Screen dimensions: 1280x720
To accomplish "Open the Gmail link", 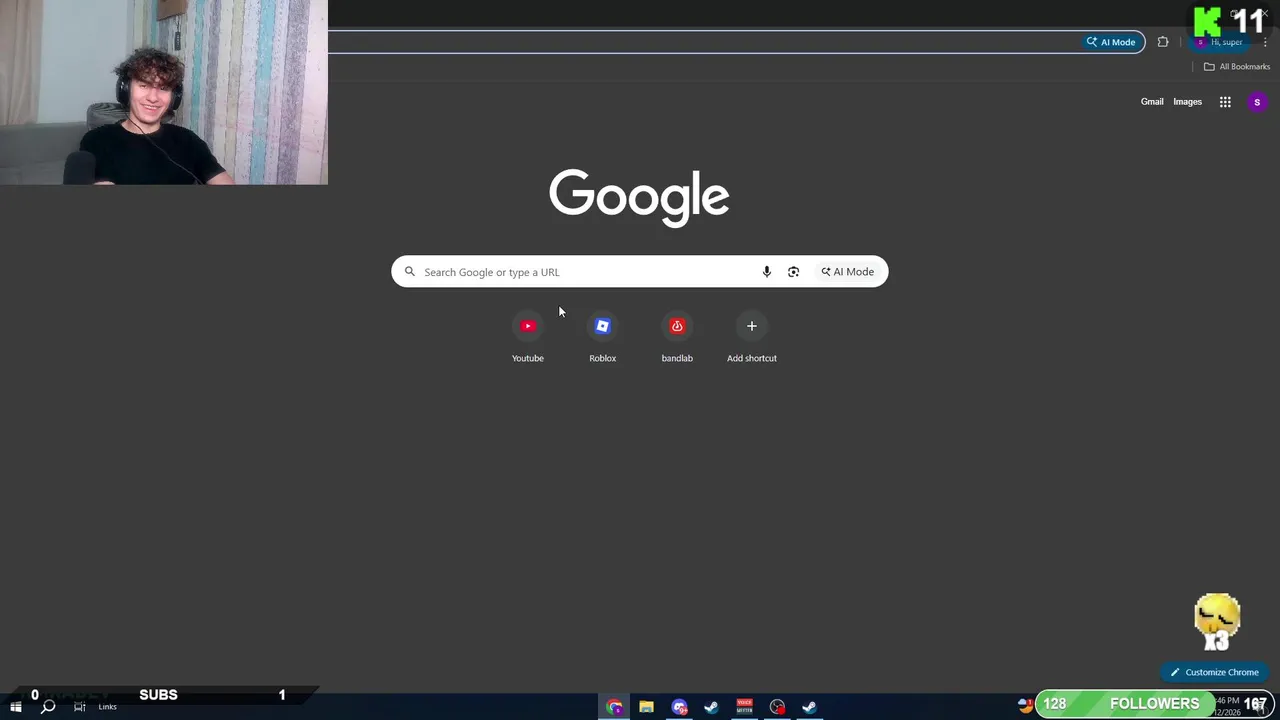I will (1152, 102).
